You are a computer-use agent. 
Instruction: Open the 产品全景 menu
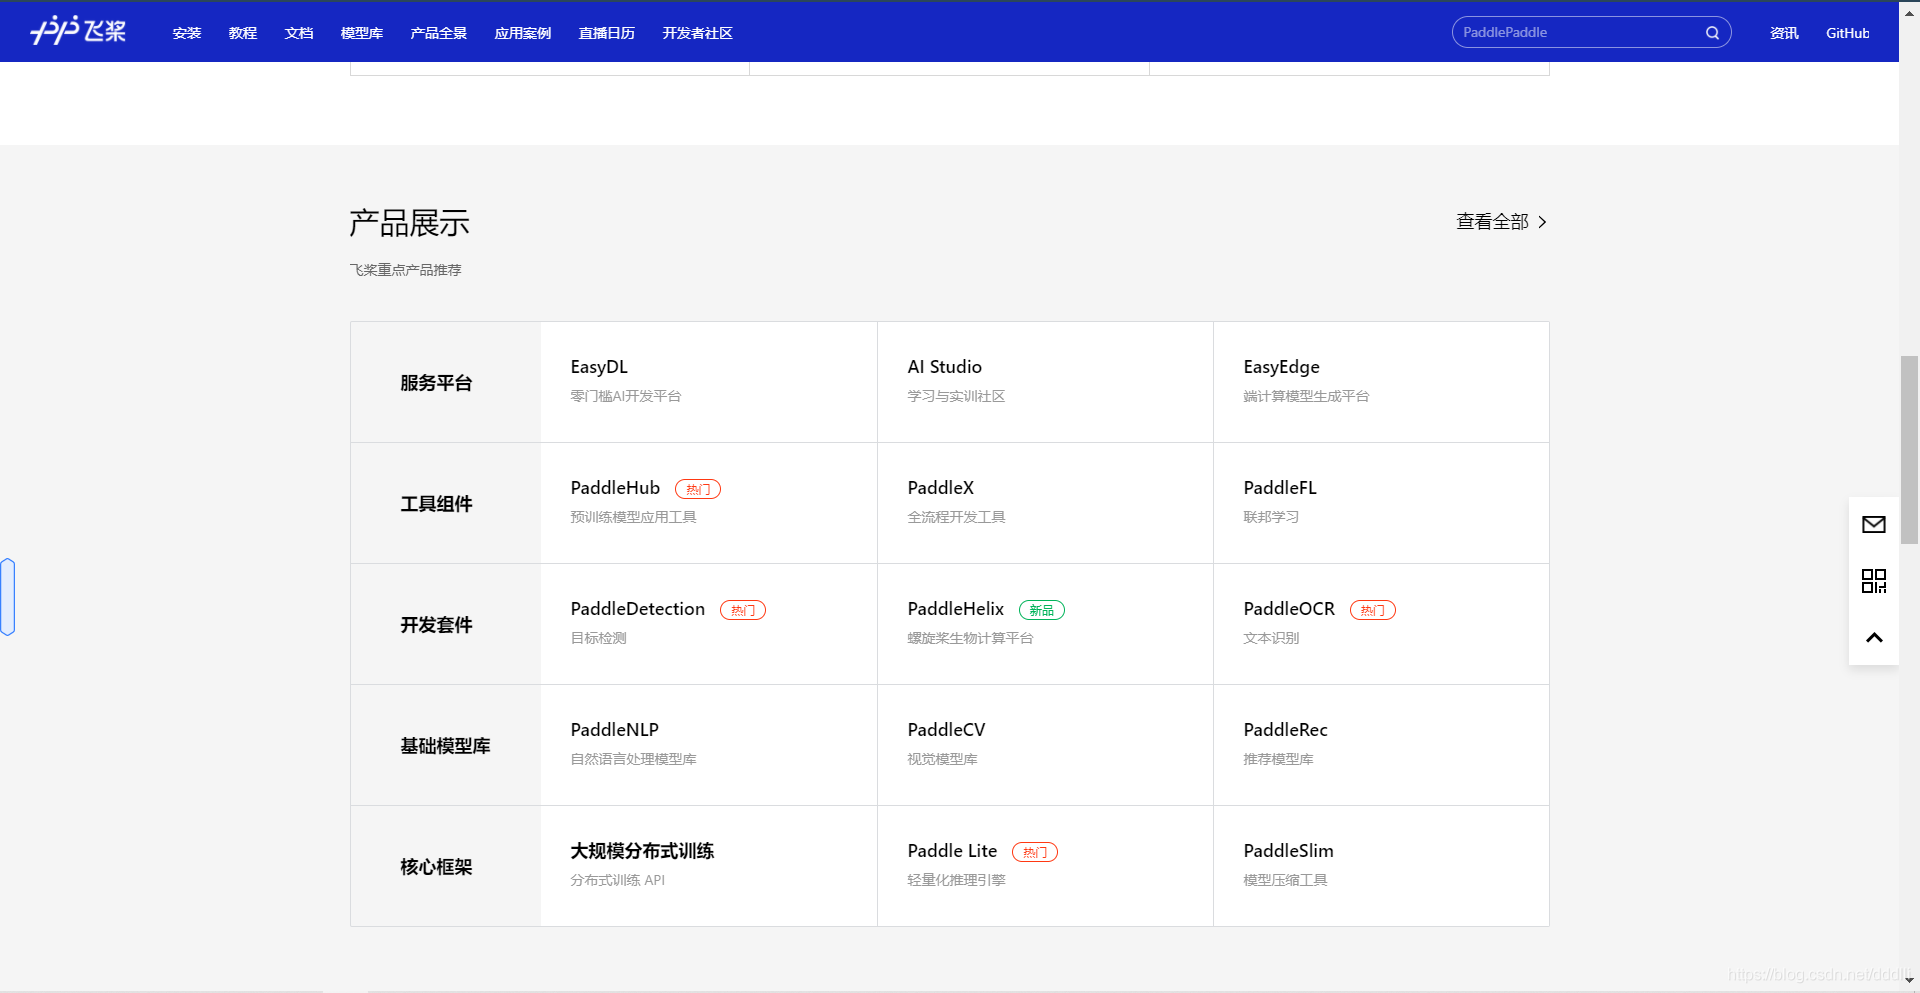(x=439, y=33)
